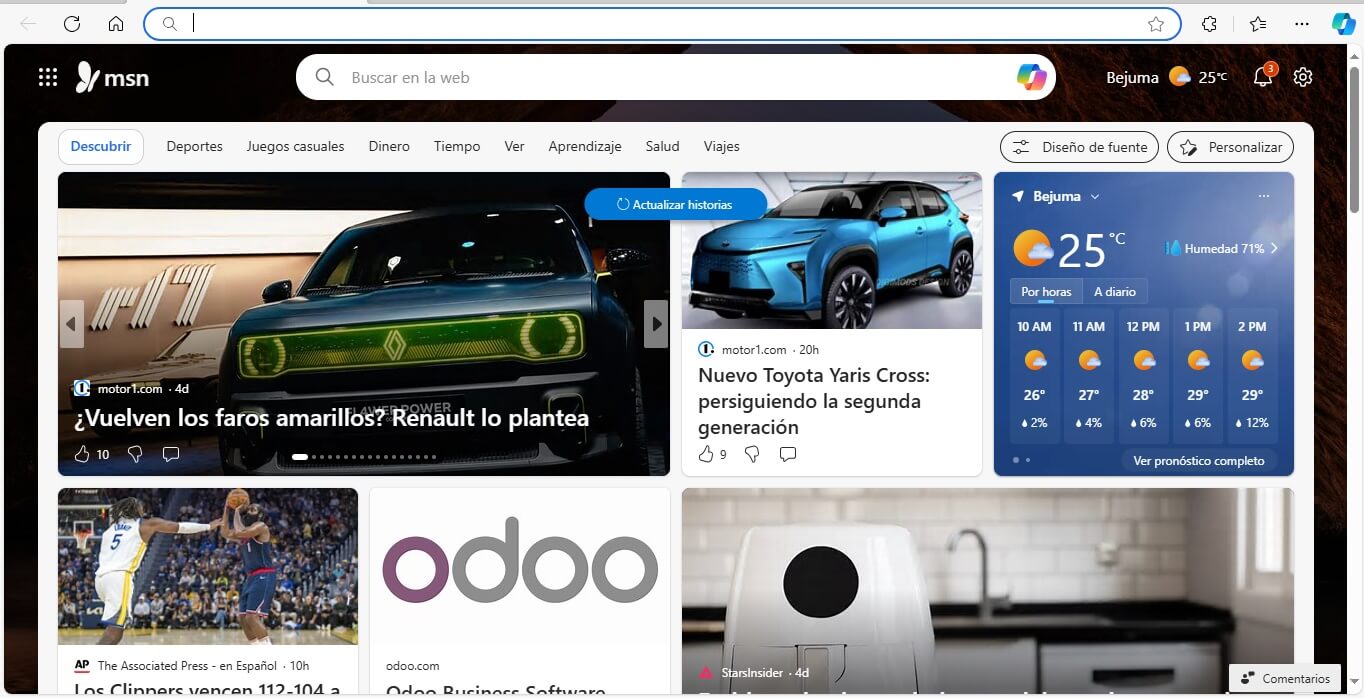Read the Nuevo Toyota Yaris Cross headline

point(814,401)
